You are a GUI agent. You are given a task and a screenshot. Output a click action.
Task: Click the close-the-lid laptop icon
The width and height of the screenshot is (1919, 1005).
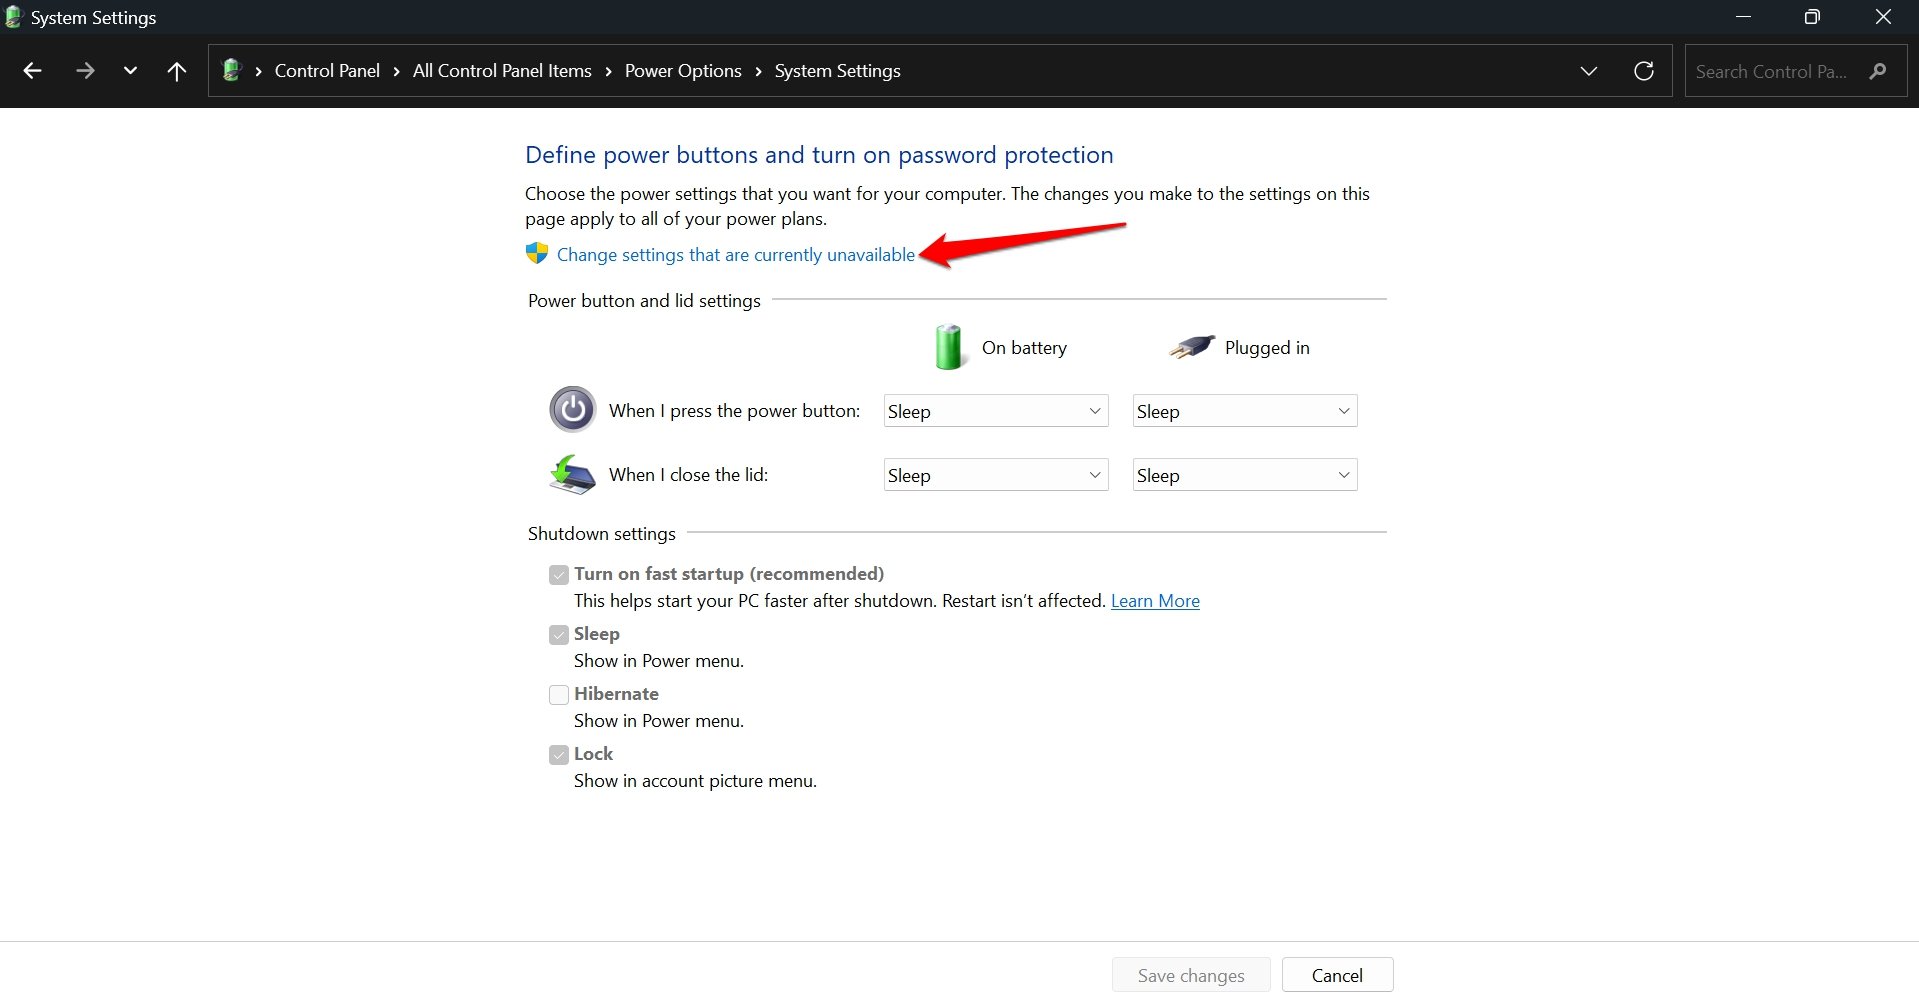[x=572, y=475]
